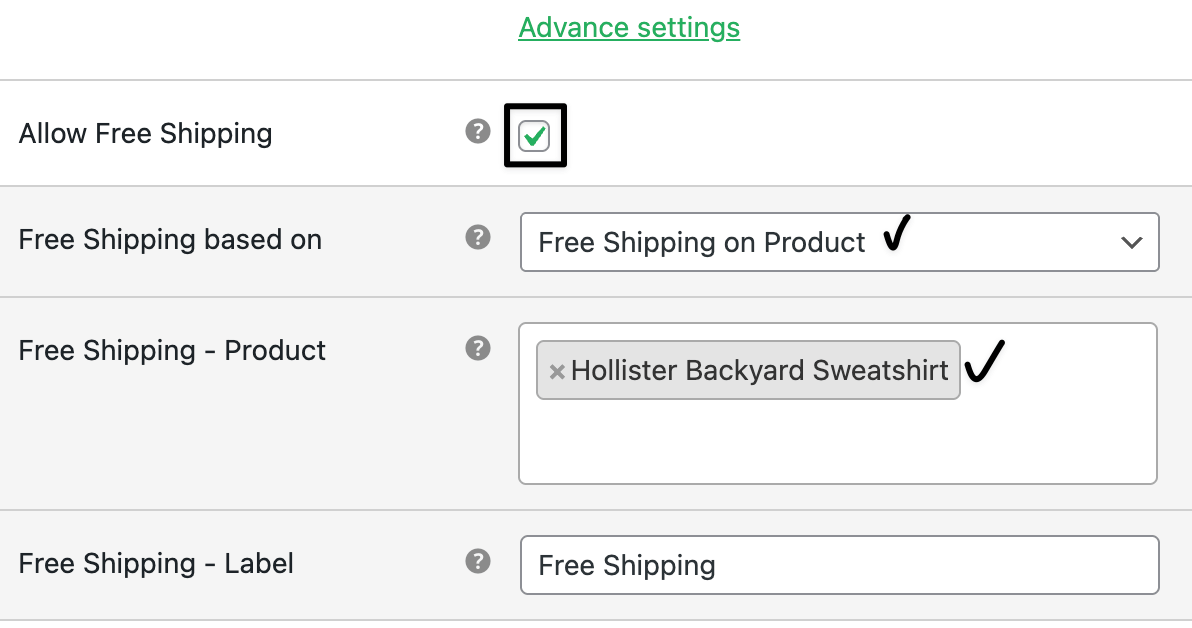Click the Free Shipping based on label text

tap(170, 240)
